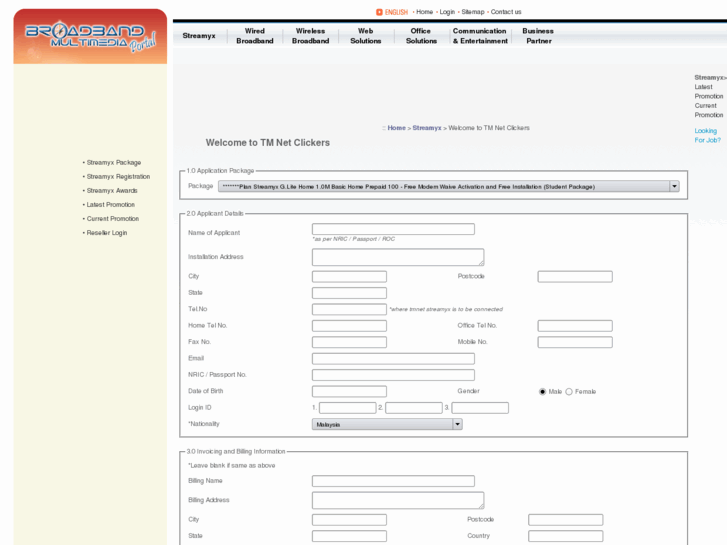Click the 'Leave blank if same as above' note

[x=232, y=466]
